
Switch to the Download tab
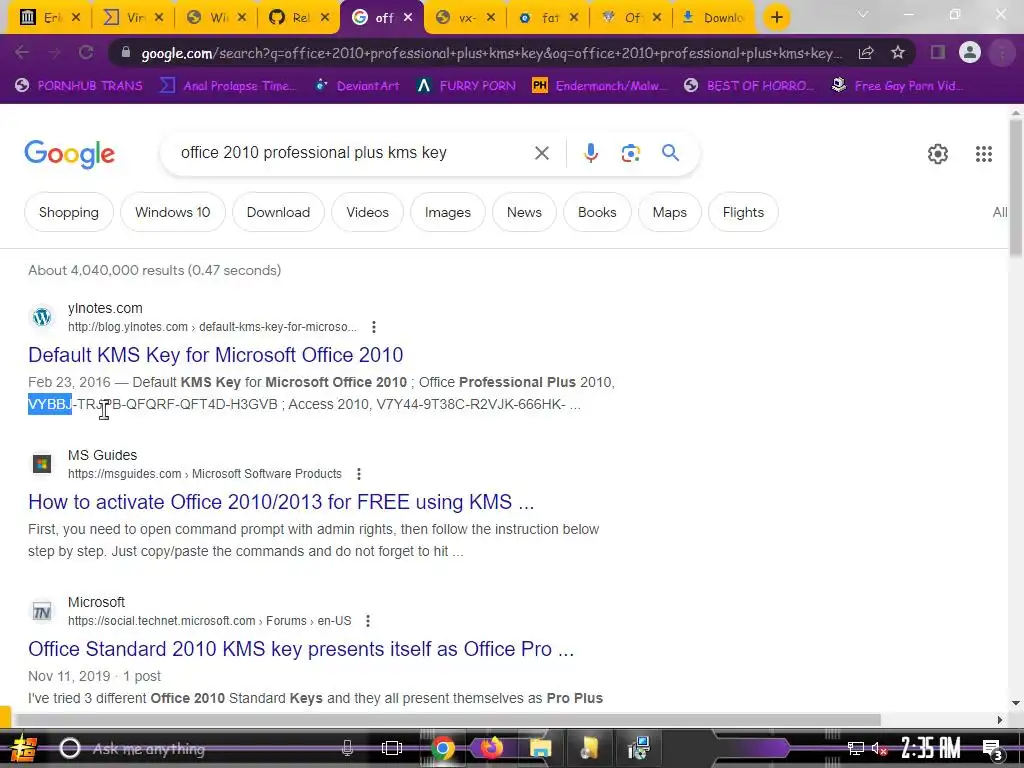(x=714, y=18)
